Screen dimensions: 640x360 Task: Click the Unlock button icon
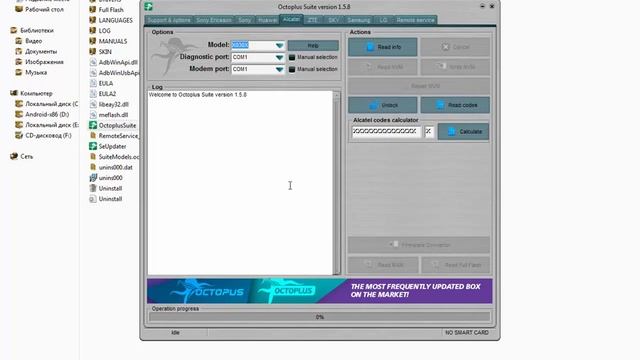[x=373, y=105]
